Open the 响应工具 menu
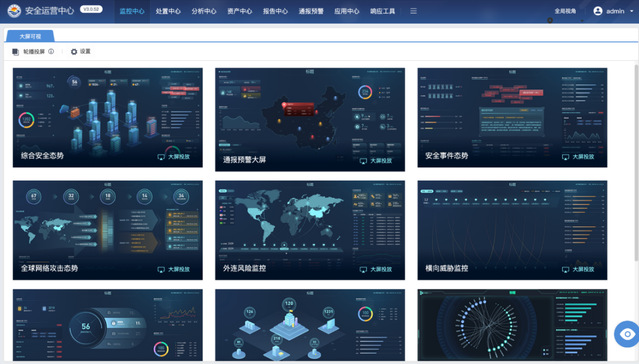 tap(382, 11)
